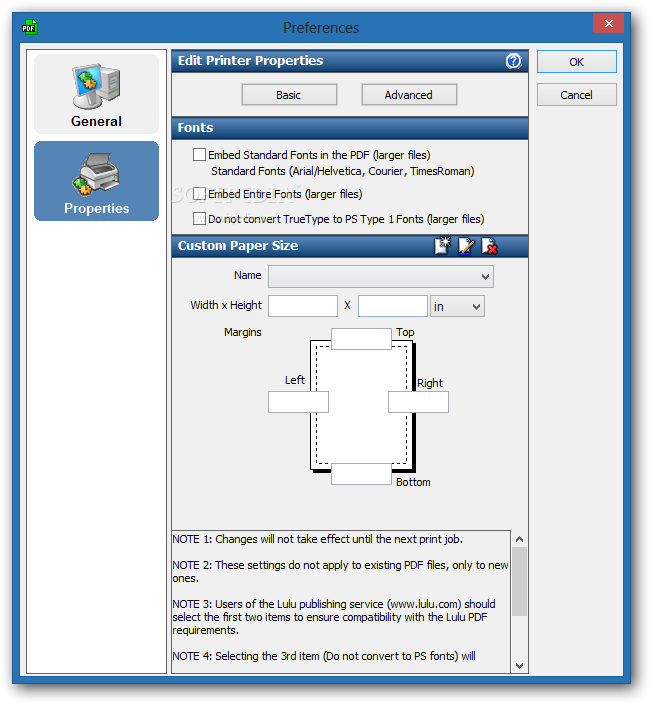Focus the paper Height input field
Viewport: 651px width, 704px height.
pyautogui.click(x=392, y=306)
